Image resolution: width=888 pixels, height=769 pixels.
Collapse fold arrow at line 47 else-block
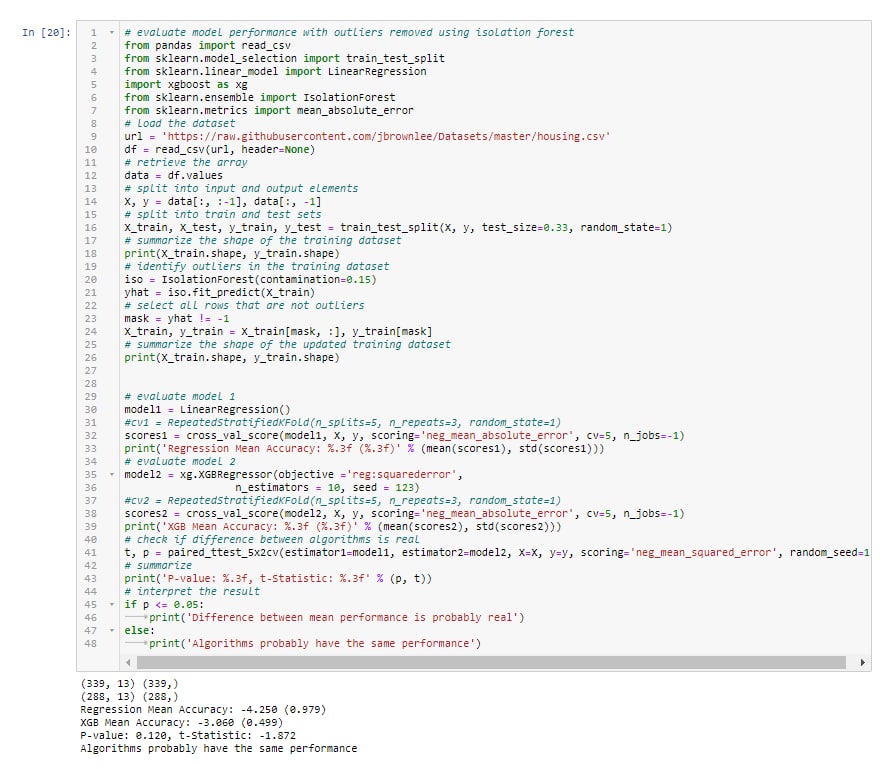coord(112,631)
